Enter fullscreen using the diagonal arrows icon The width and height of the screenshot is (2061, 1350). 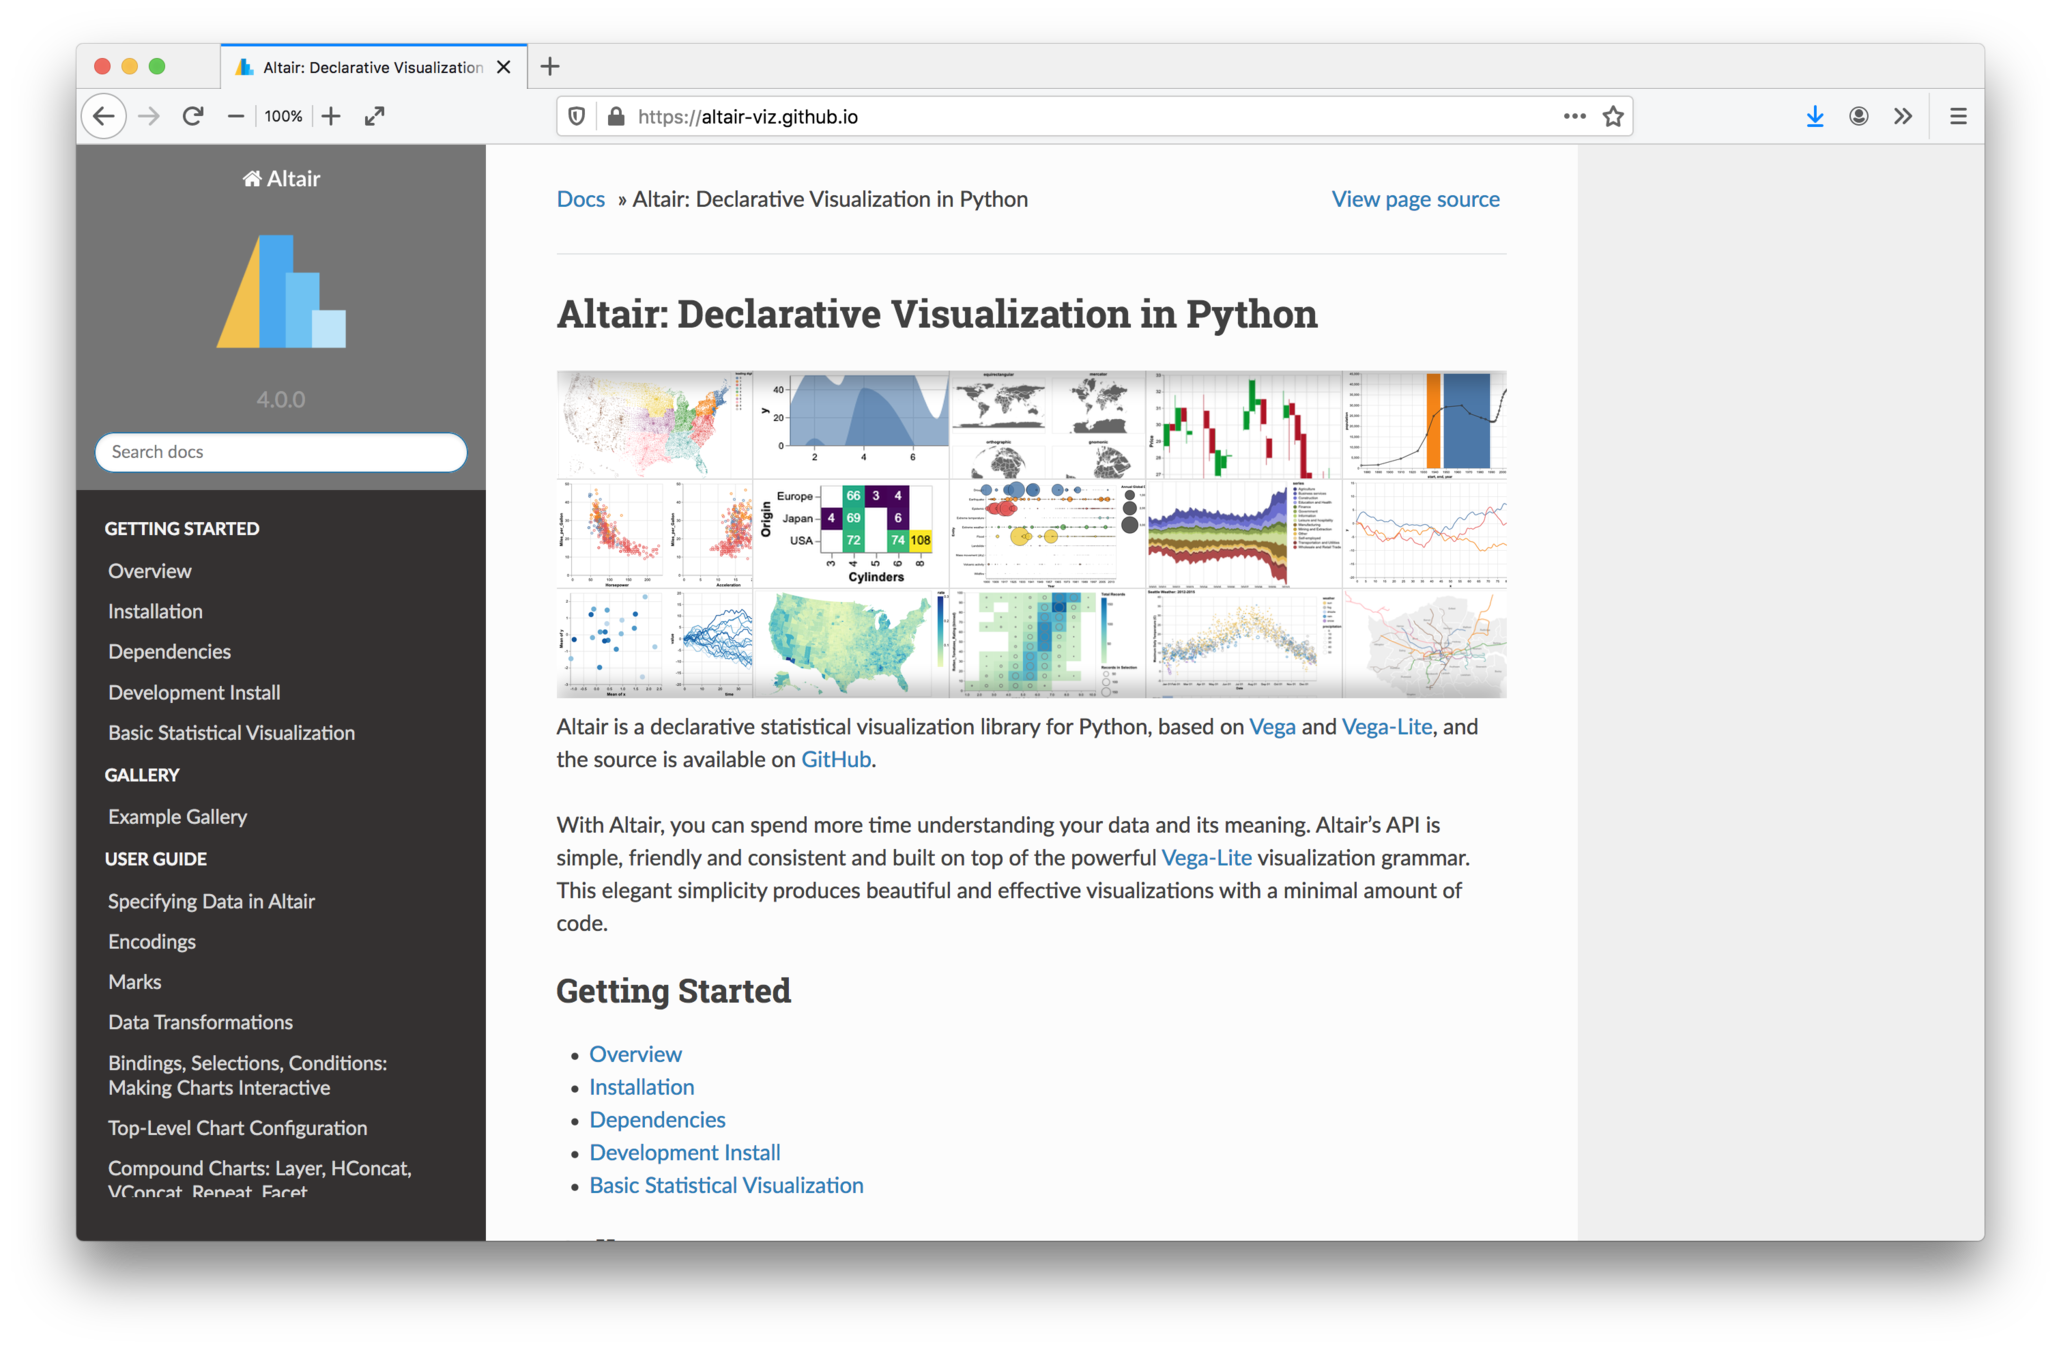click(x=375, y=117)
